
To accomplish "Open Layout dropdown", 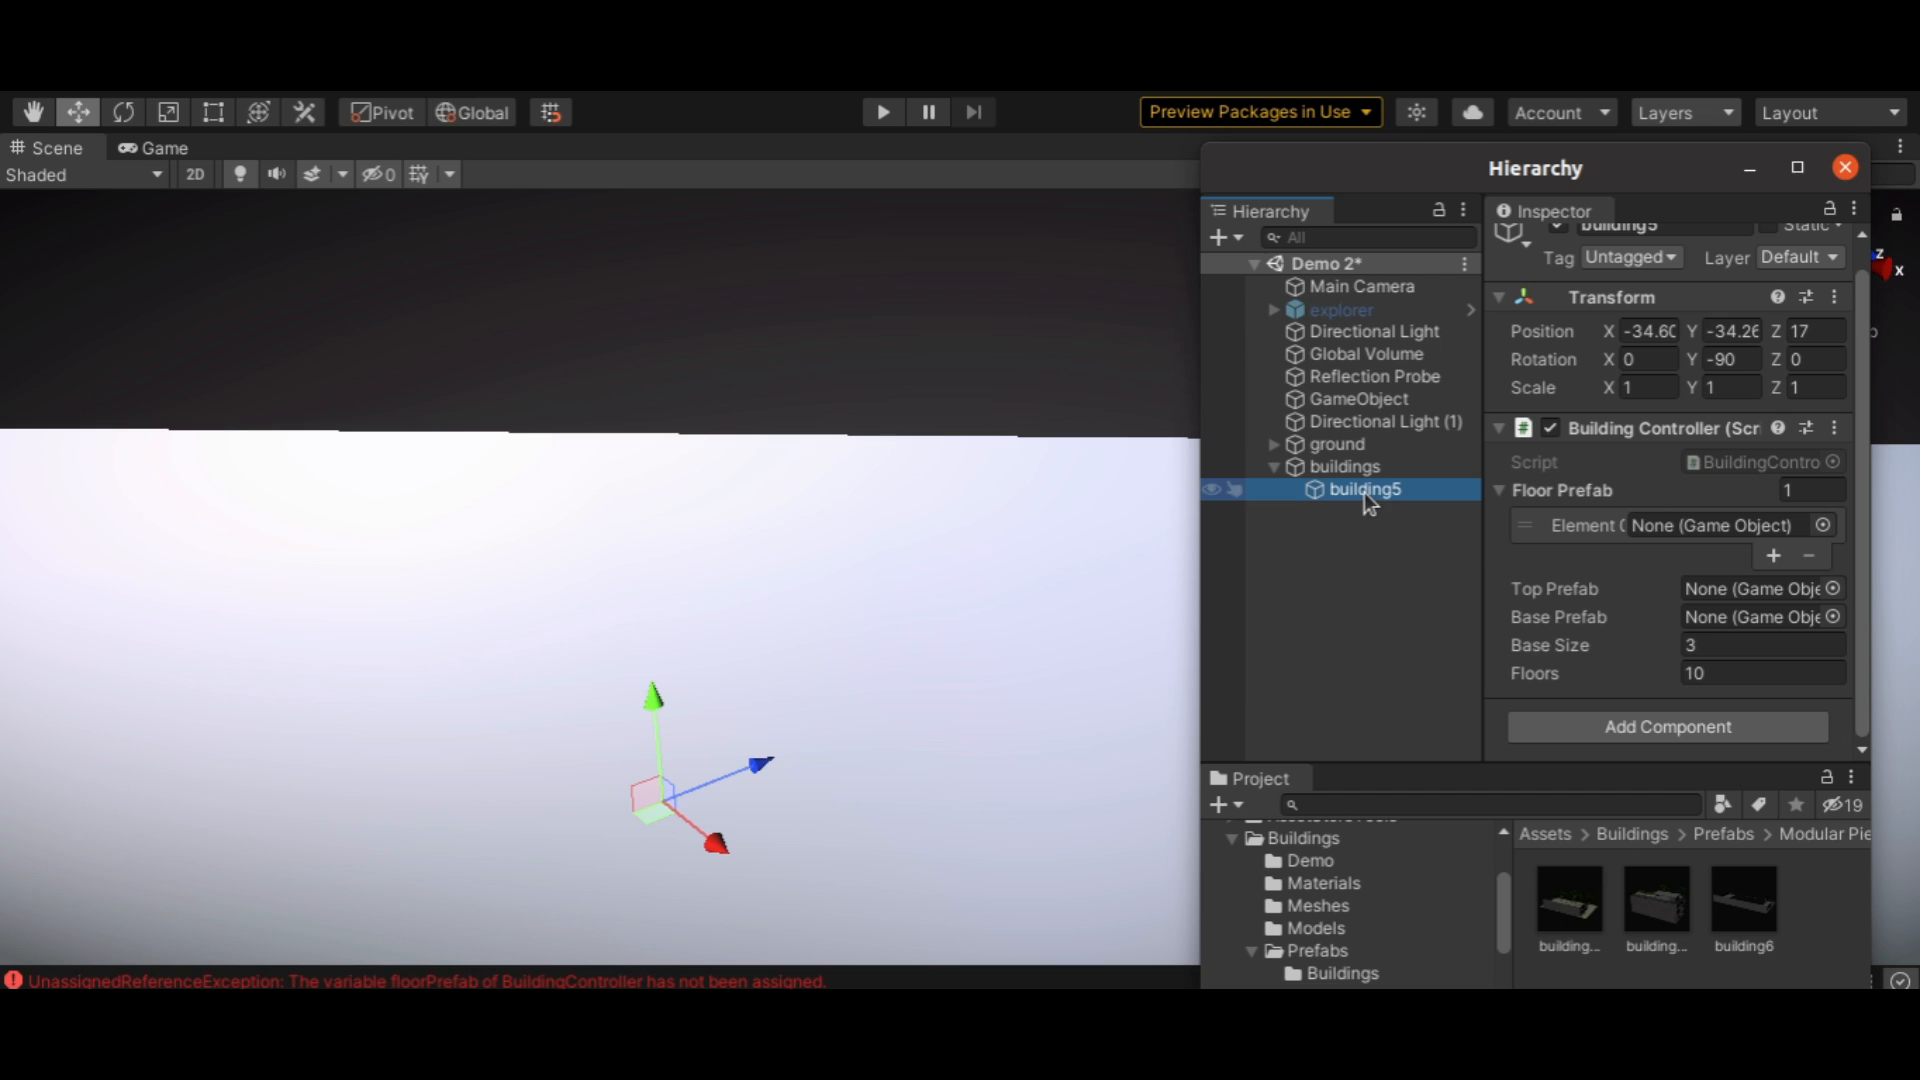I will [1831, 112].
